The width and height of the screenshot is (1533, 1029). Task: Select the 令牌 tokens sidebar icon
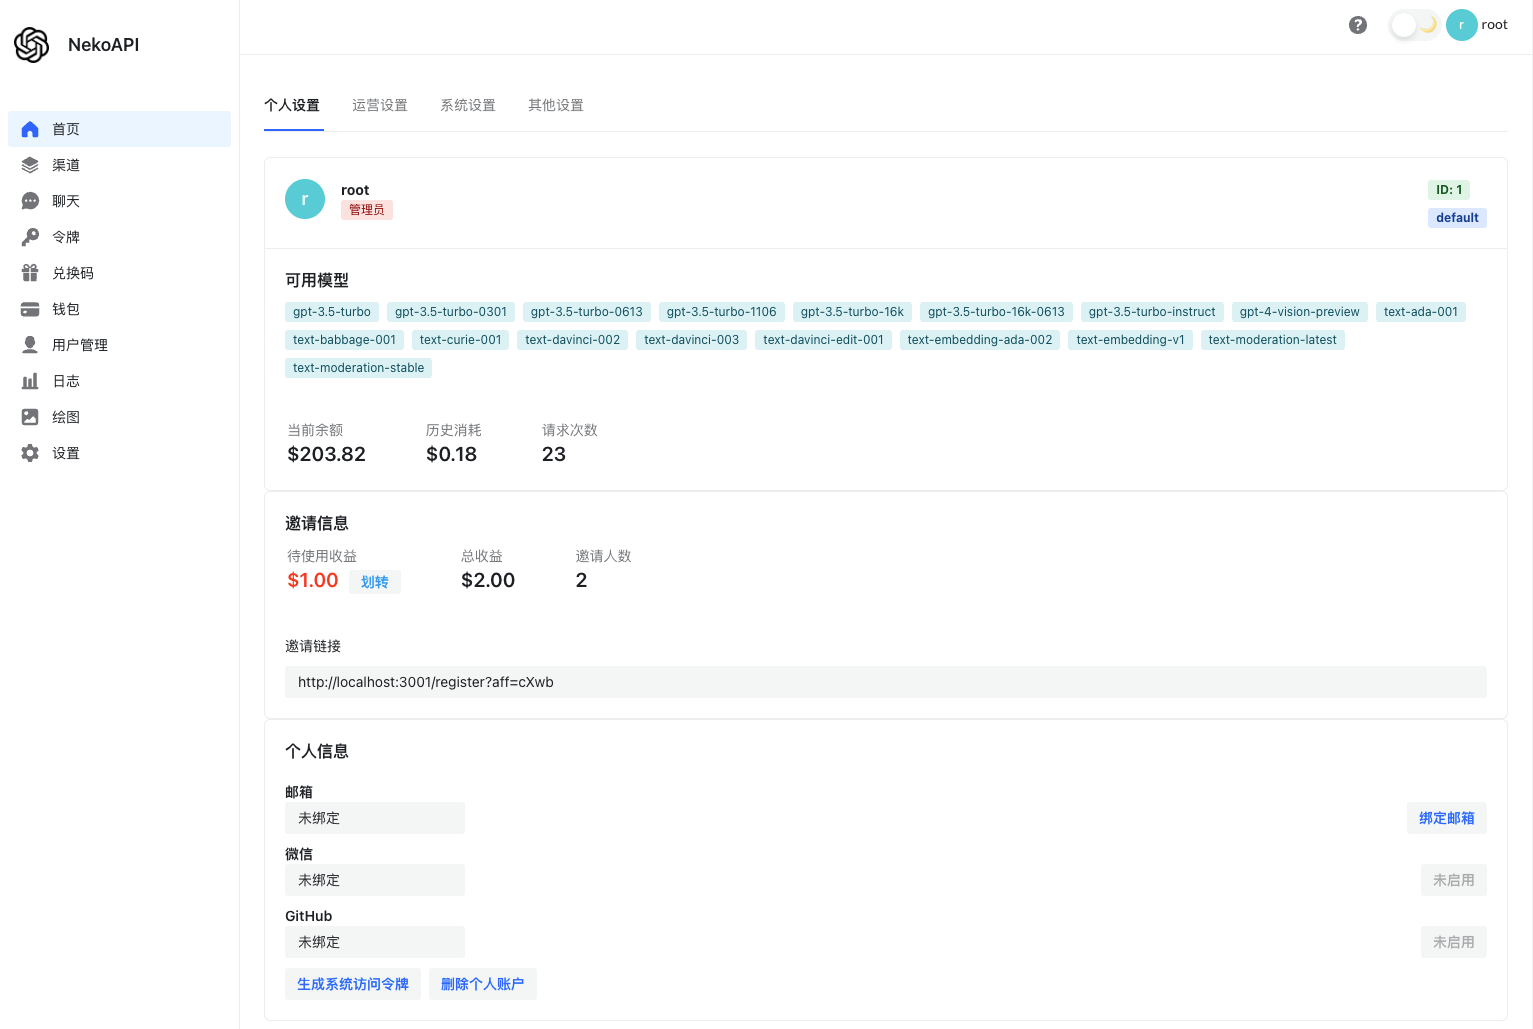[x=30, y=236]
